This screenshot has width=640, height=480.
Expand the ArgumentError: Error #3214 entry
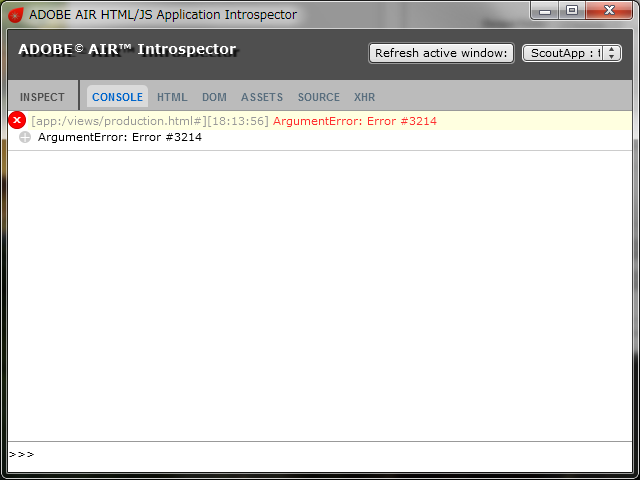[x=25, y=138]
